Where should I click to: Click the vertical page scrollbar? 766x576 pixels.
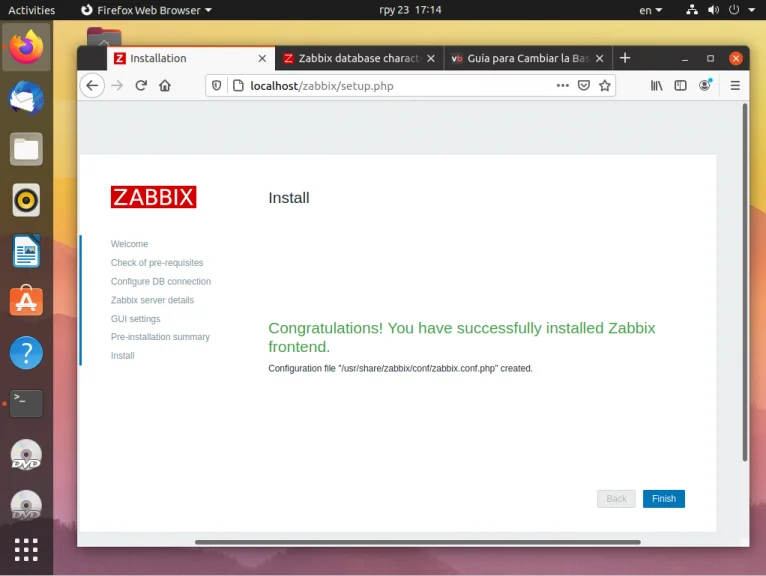point(745,282)
